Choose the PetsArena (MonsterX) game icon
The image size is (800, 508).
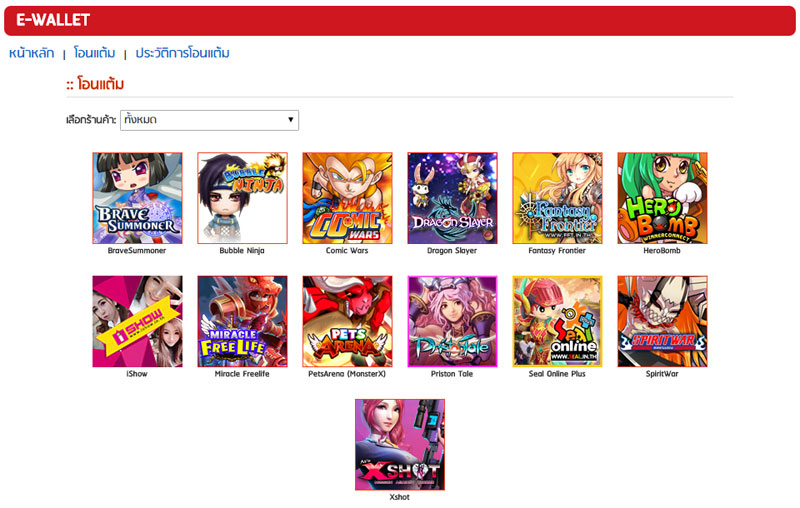click(347, 321)
